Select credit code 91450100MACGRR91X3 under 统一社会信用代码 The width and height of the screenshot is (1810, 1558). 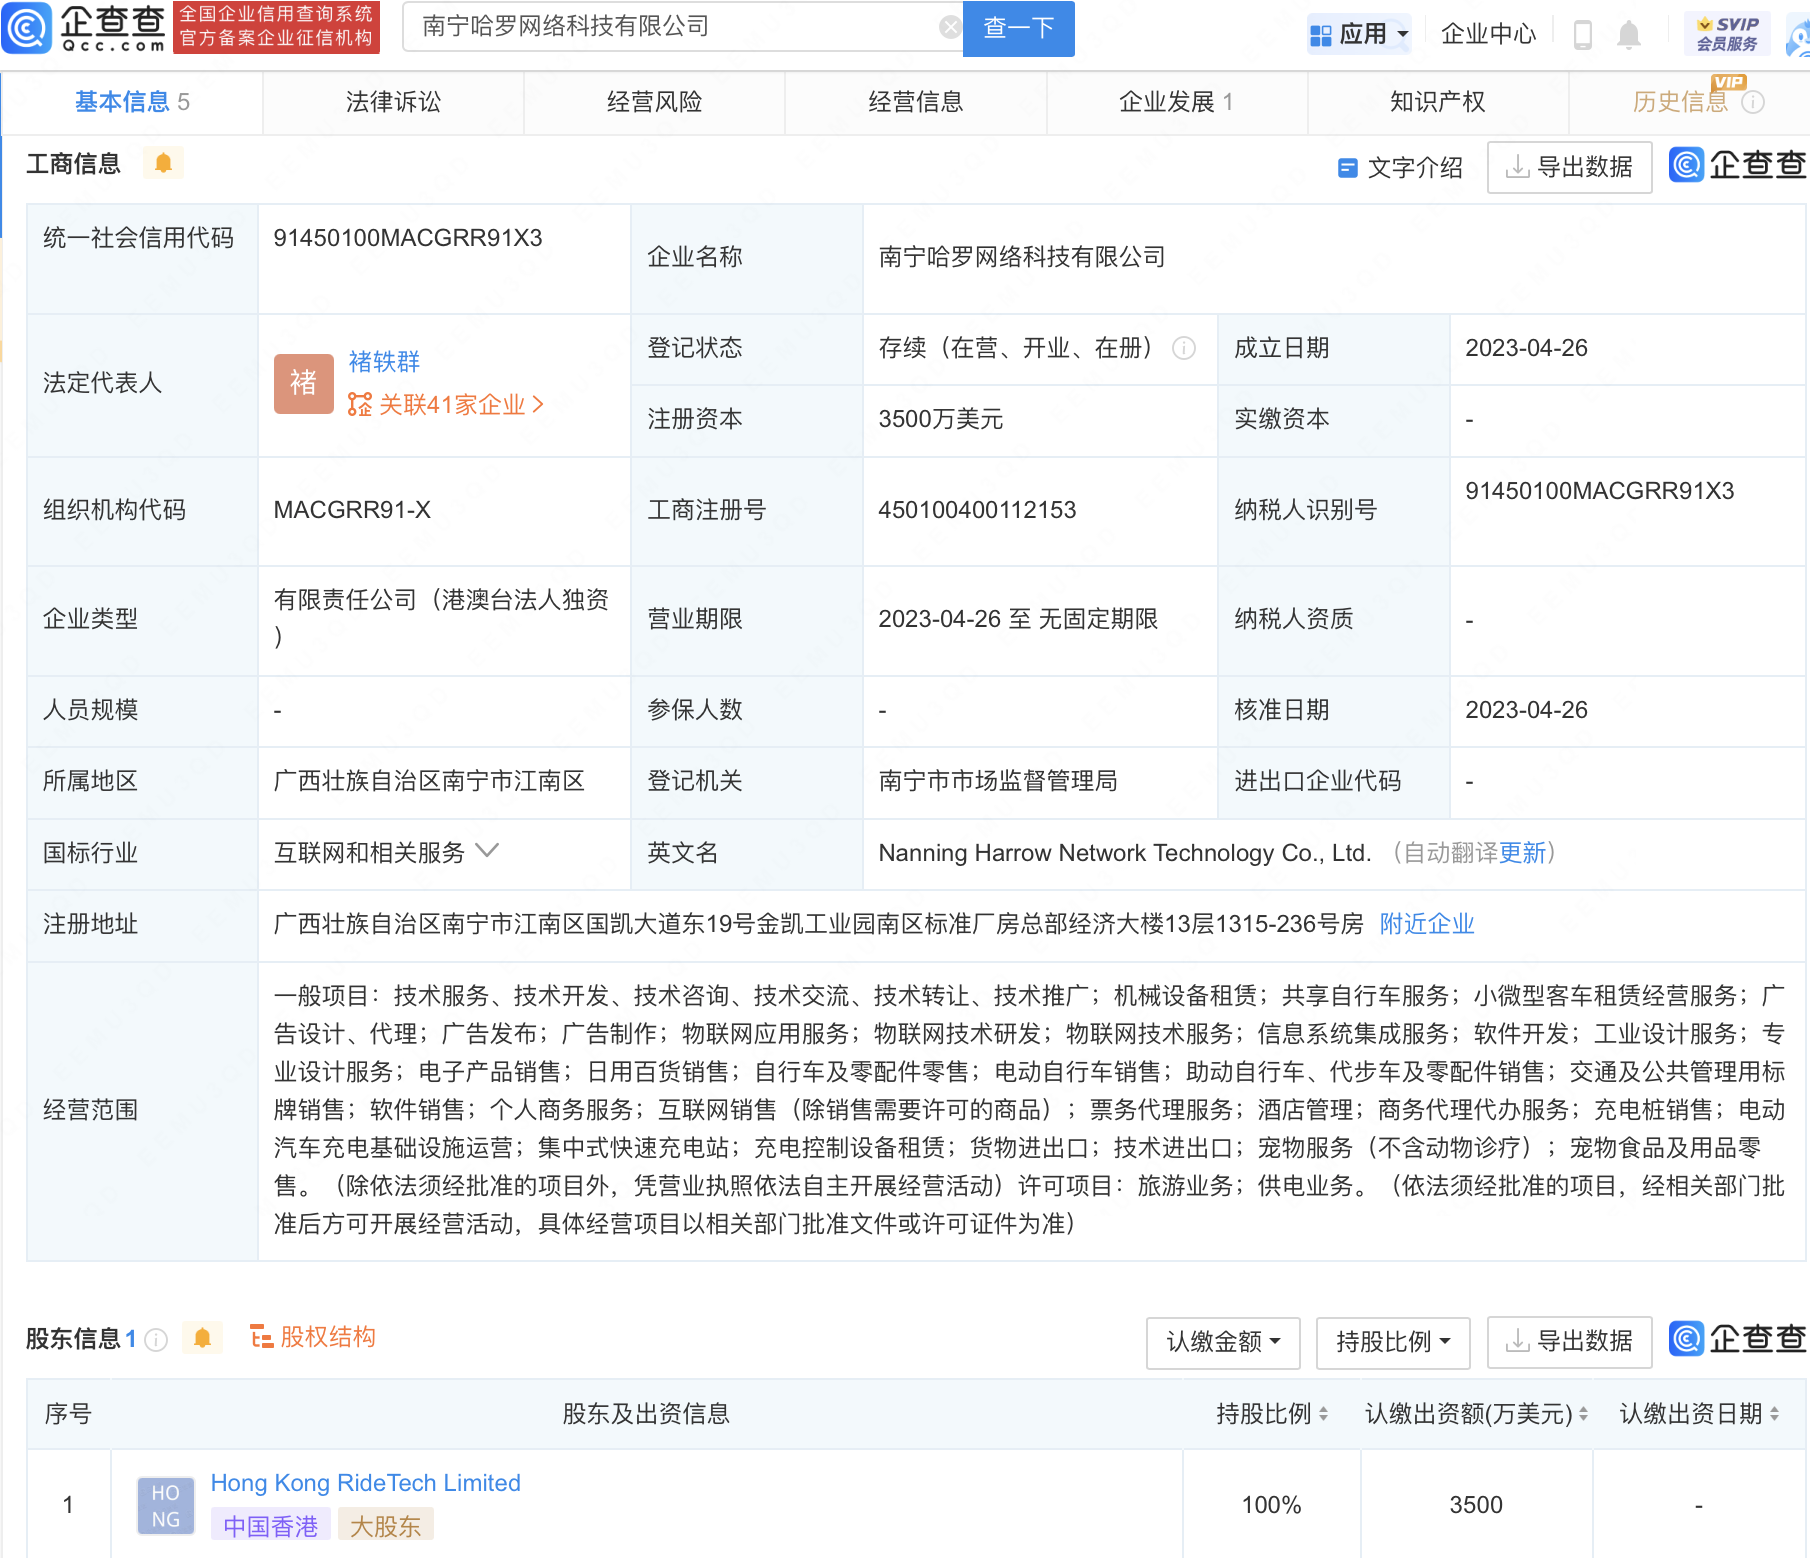(x=408, y=238)
